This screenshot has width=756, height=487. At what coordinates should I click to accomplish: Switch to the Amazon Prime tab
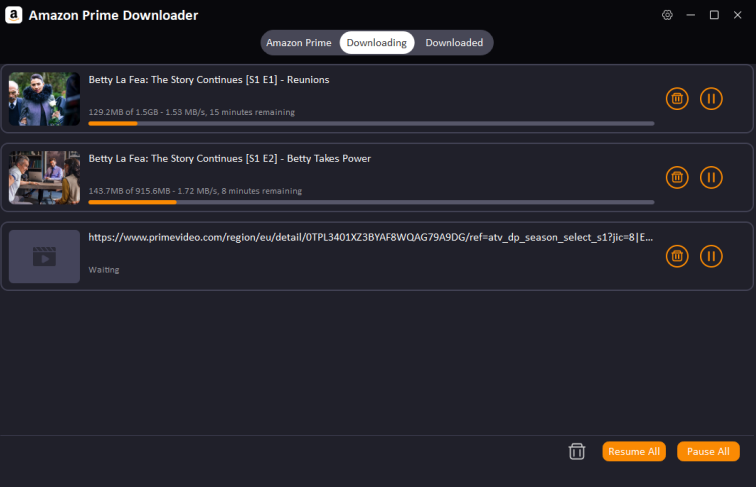298,43
